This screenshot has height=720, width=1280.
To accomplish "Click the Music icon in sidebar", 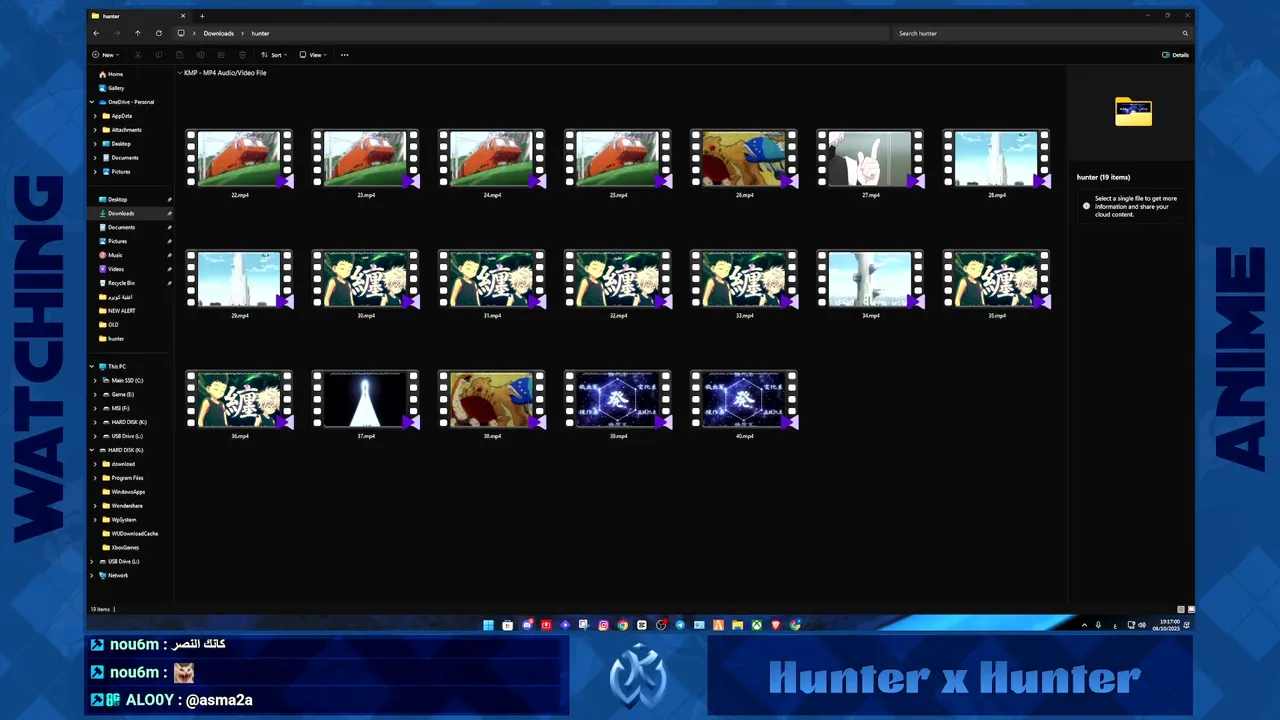I will tap(102, 255).
